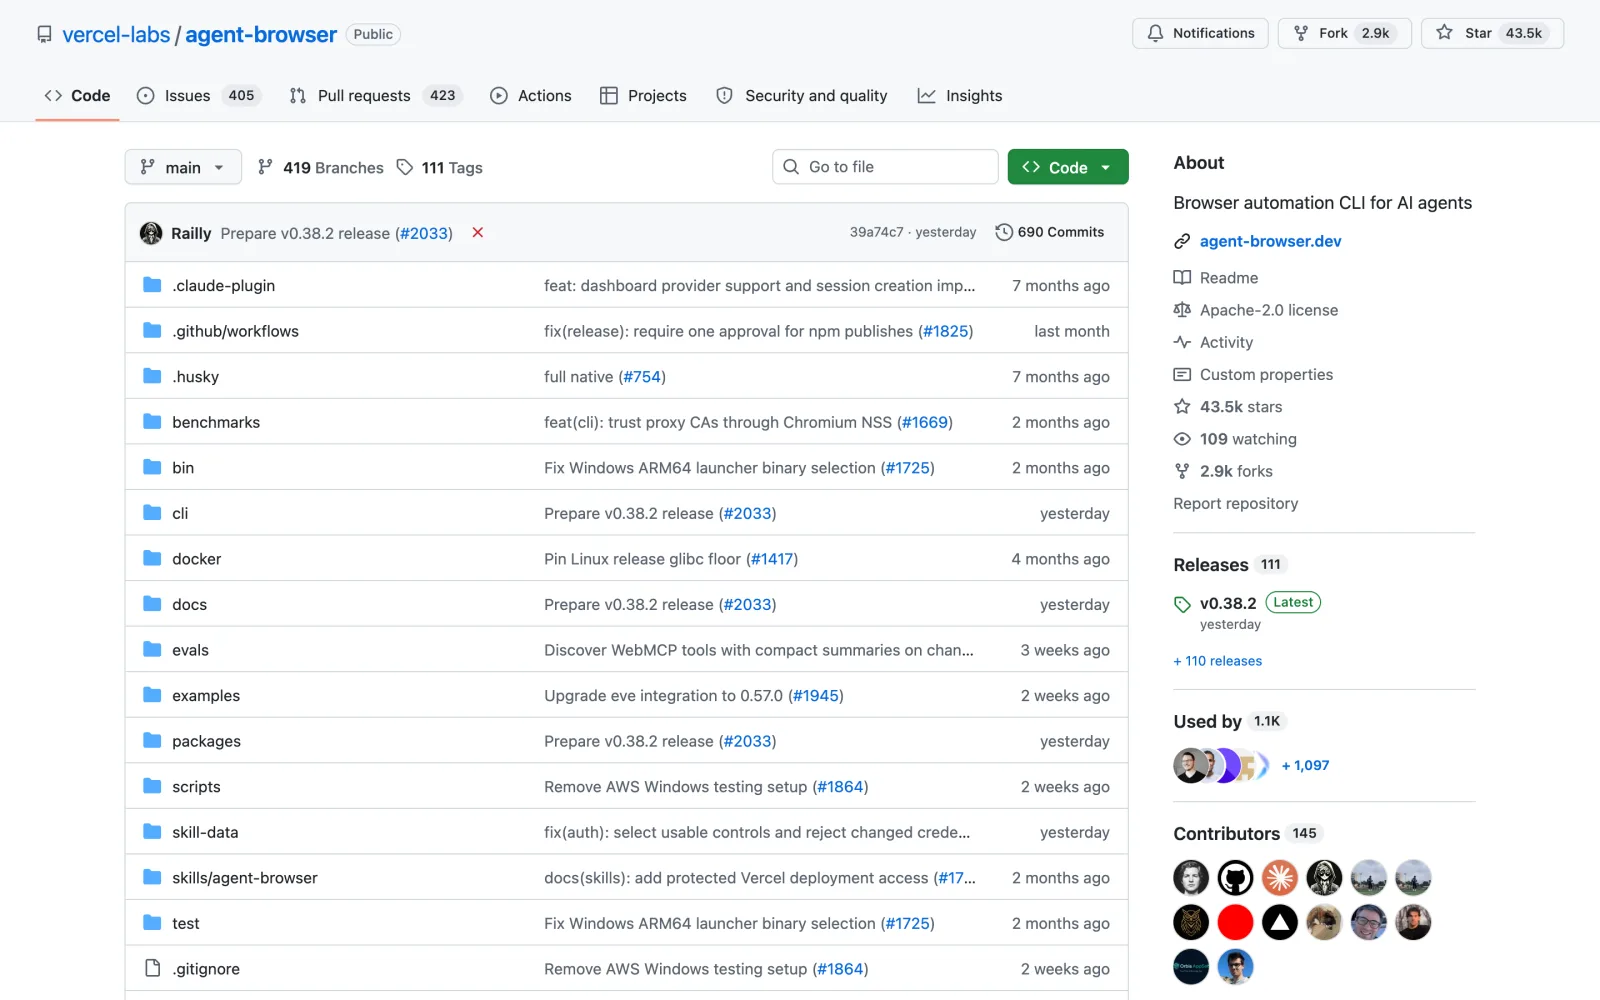
Task: Click Railly's avatar in the commit header
Action: (151, 233)
